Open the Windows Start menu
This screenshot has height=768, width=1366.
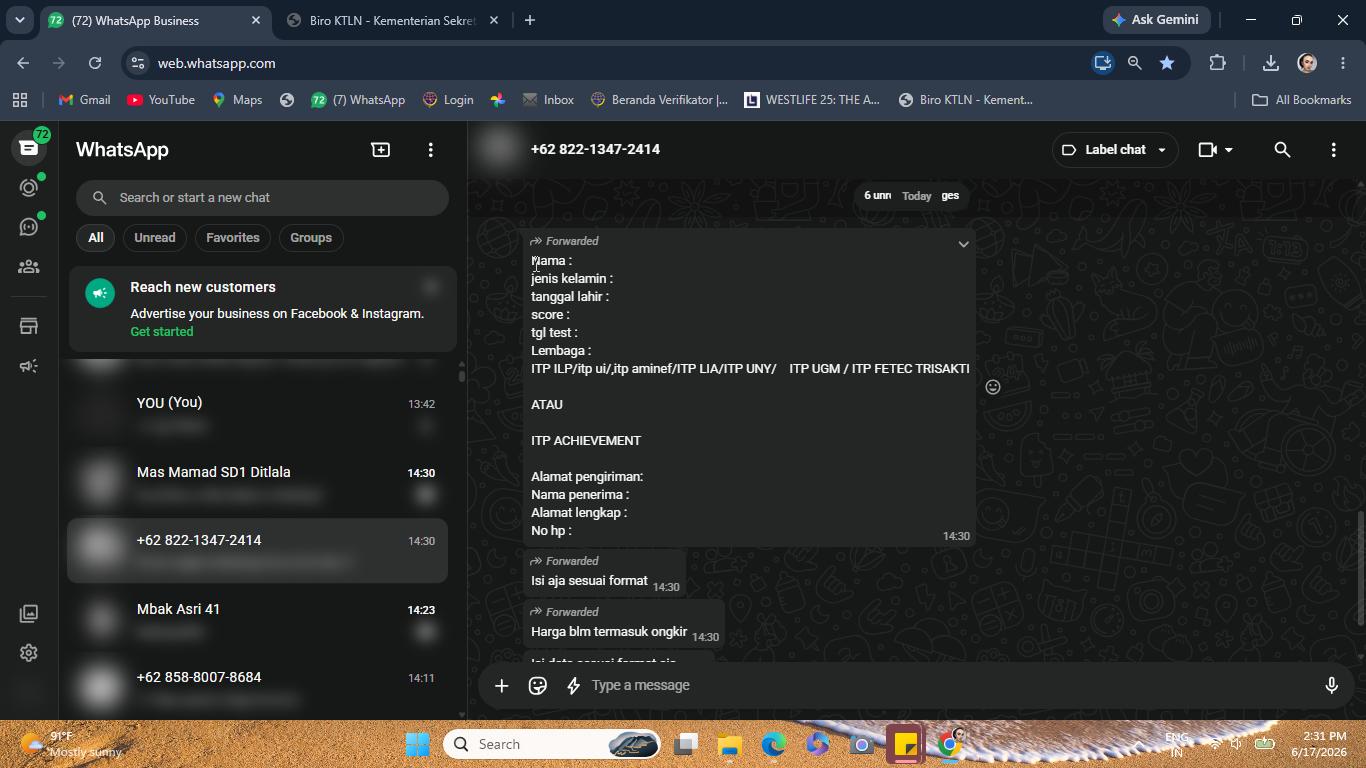coord(417,744)
